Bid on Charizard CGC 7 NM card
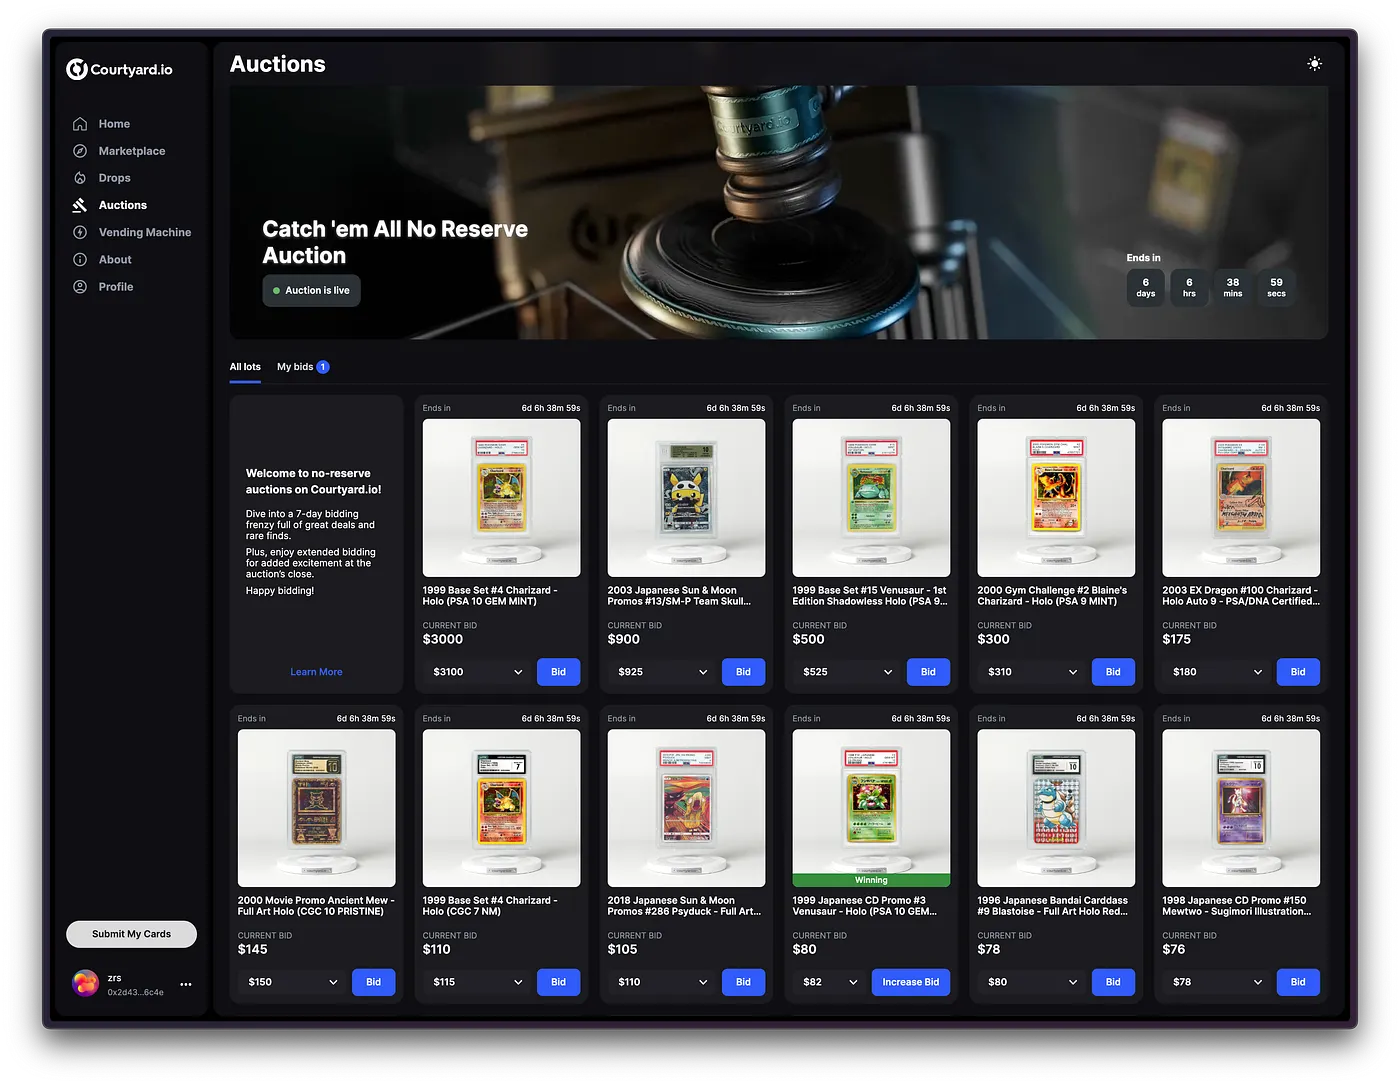The height and width of the screenshot is (1085, 1400). click(558, 982)
